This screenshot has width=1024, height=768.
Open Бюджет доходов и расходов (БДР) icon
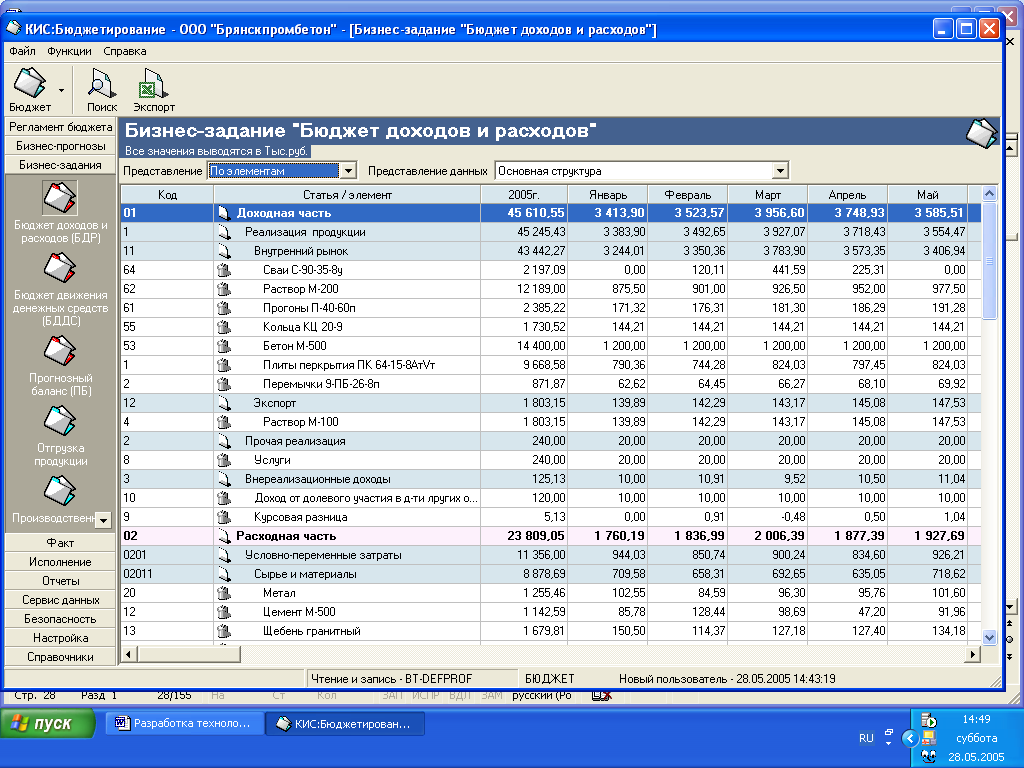60,198
